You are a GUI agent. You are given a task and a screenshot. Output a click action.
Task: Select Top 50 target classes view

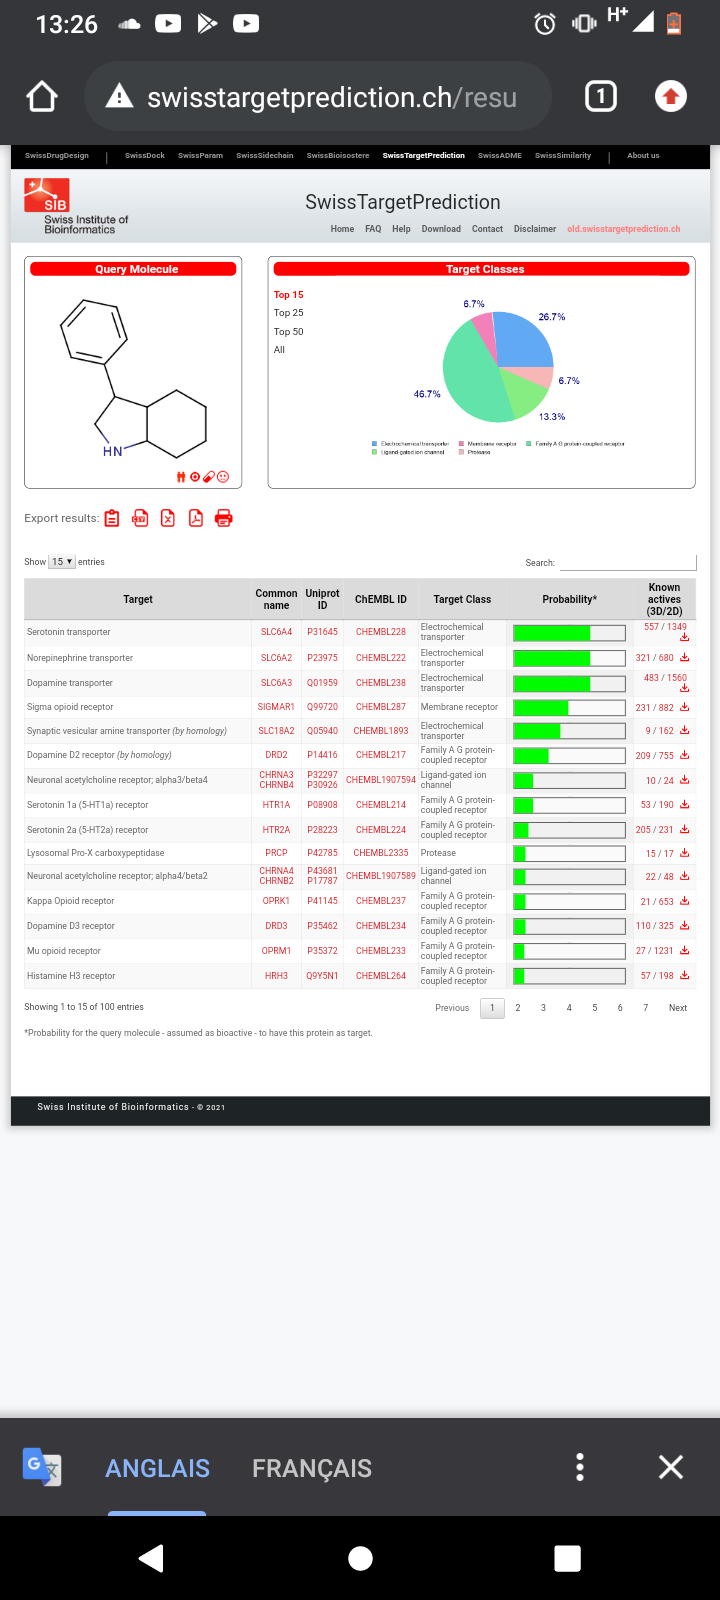289,332
